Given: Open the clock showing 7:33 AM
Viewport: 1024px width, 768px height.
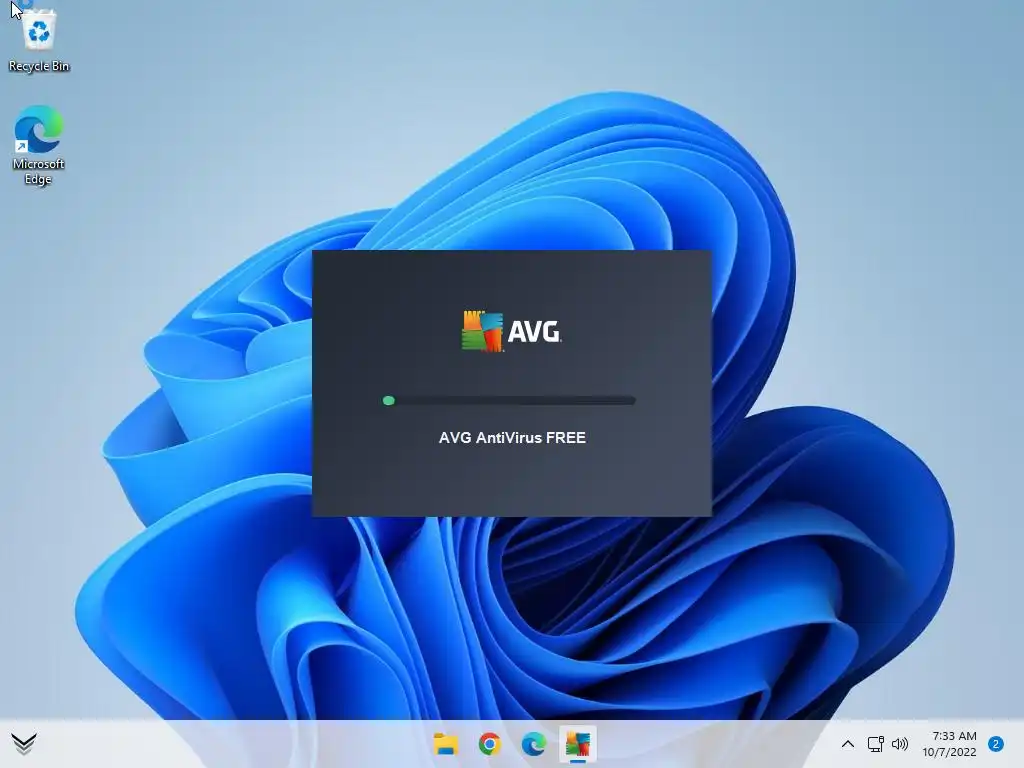Looking at the screenshot, I should (954, 736).
